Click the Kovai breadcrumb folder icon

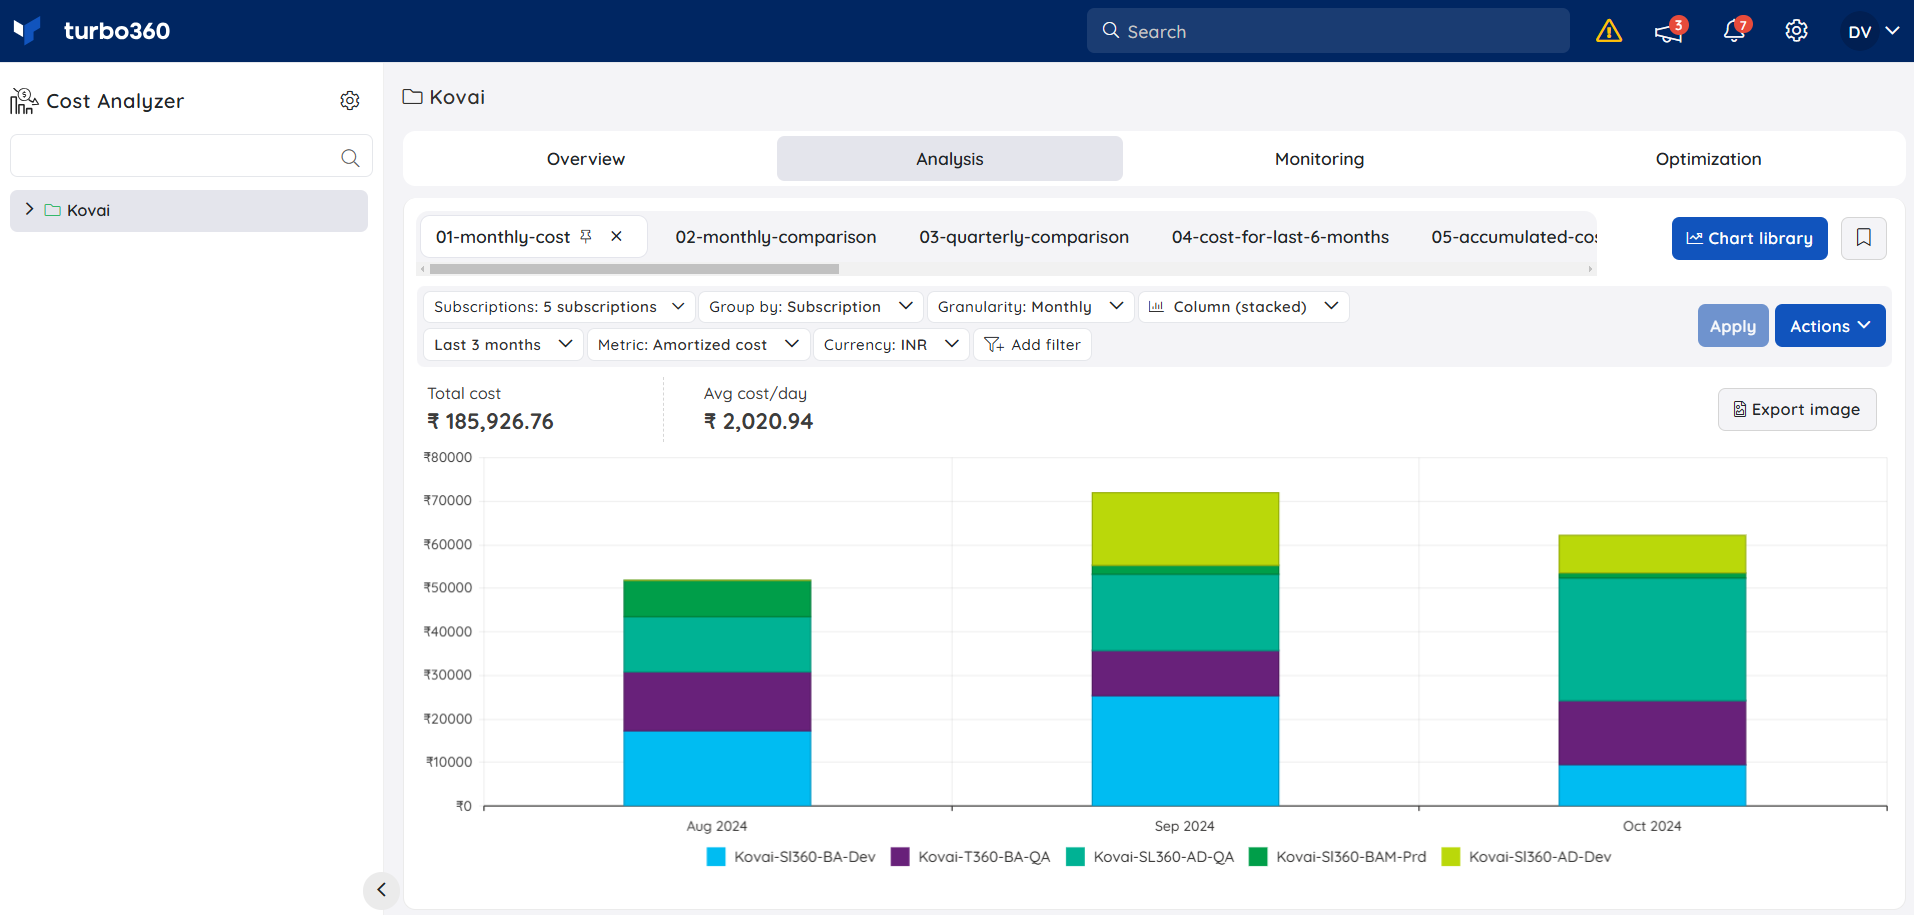[x=412, y=97]
